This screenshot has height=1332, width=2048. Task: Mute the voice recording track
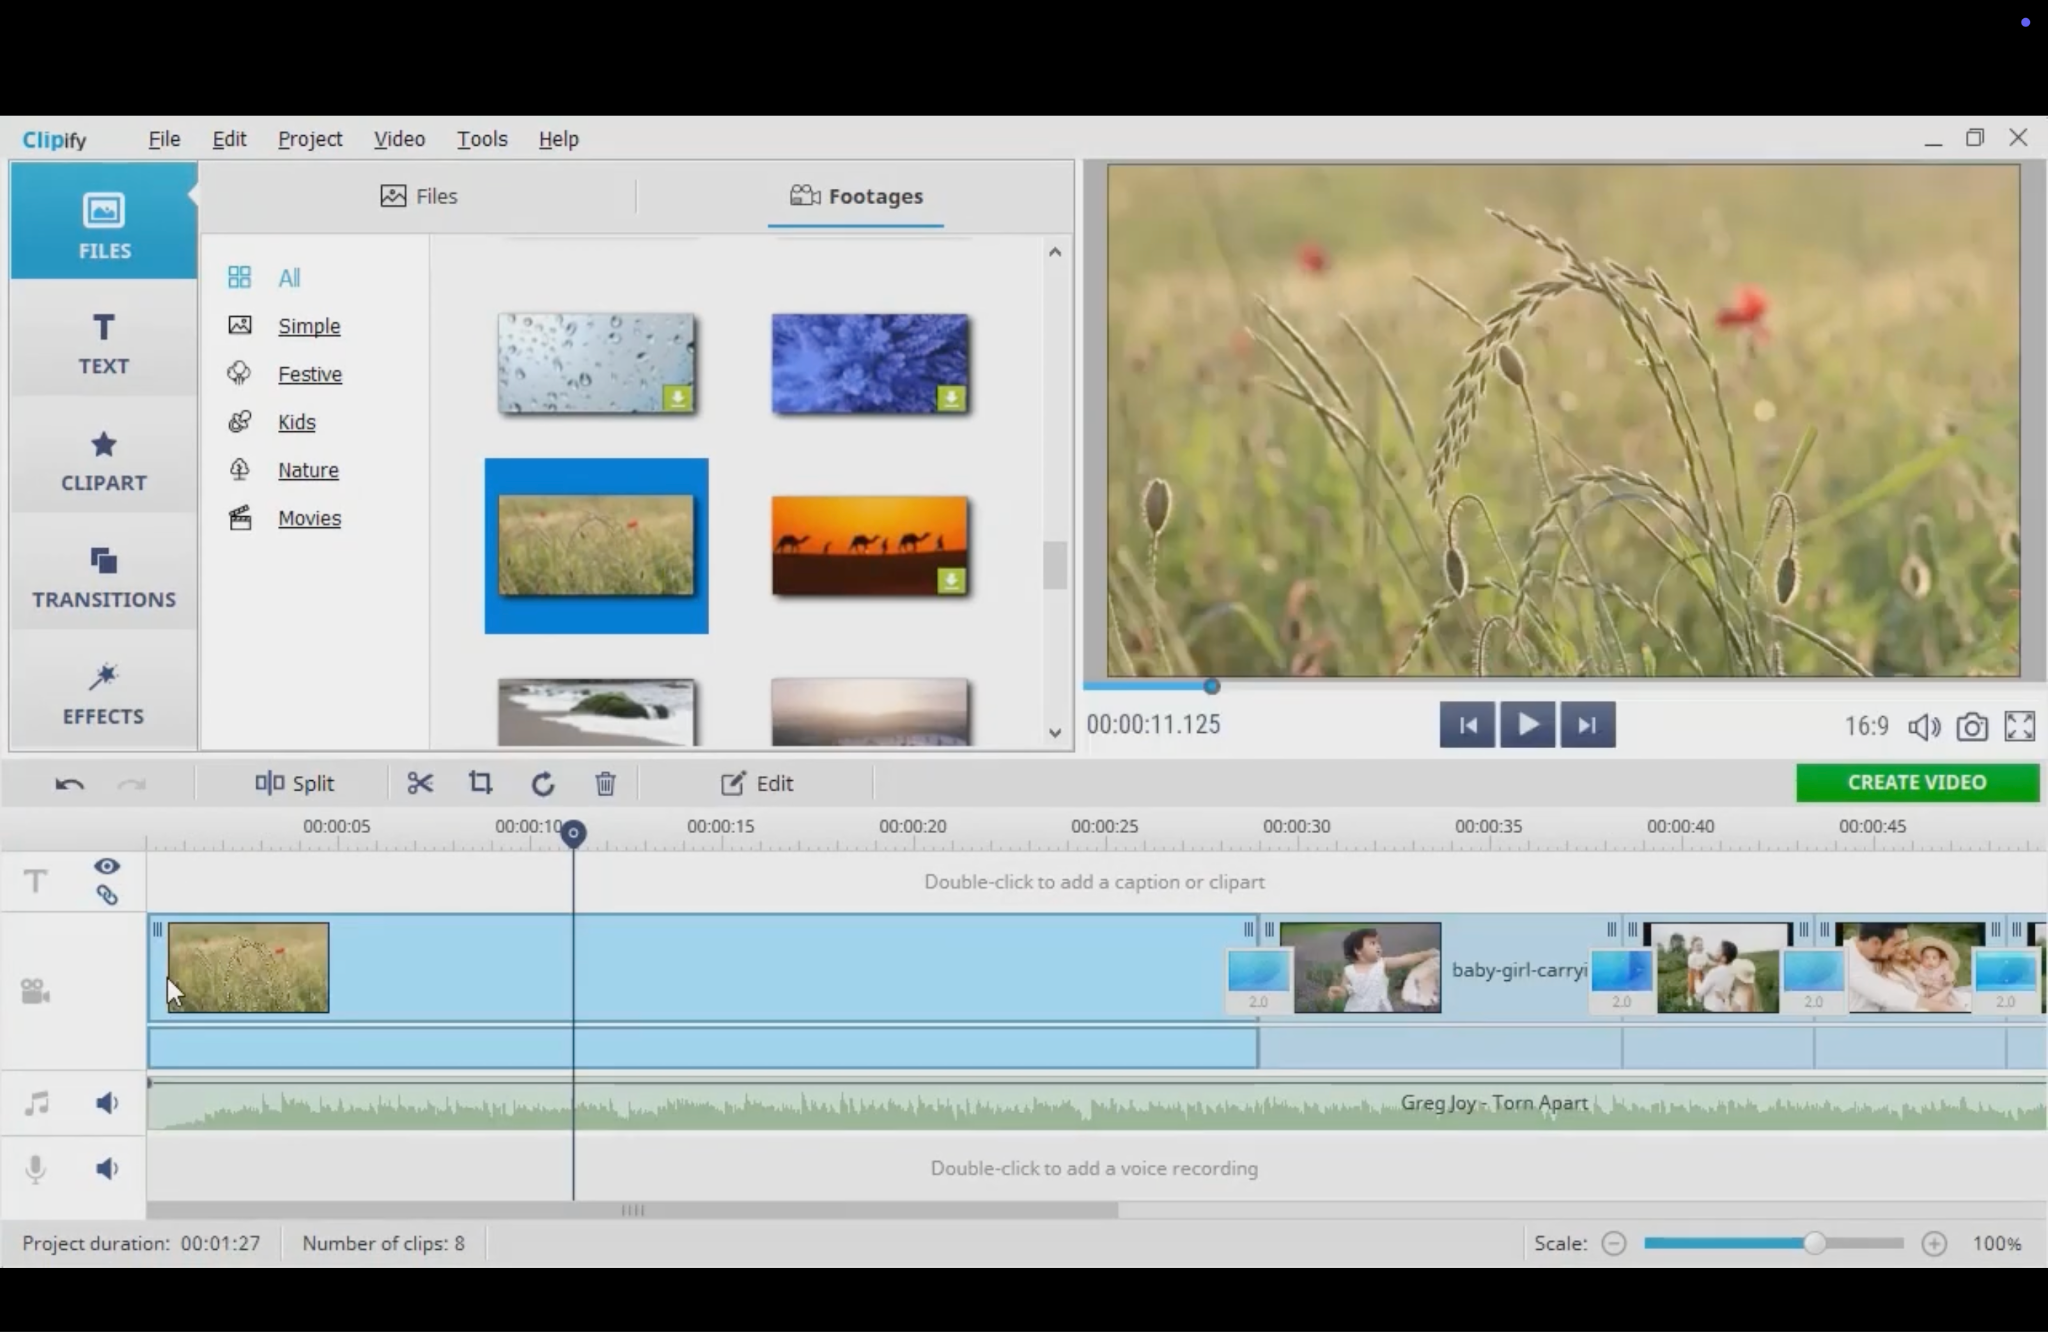pos(107,1168)
